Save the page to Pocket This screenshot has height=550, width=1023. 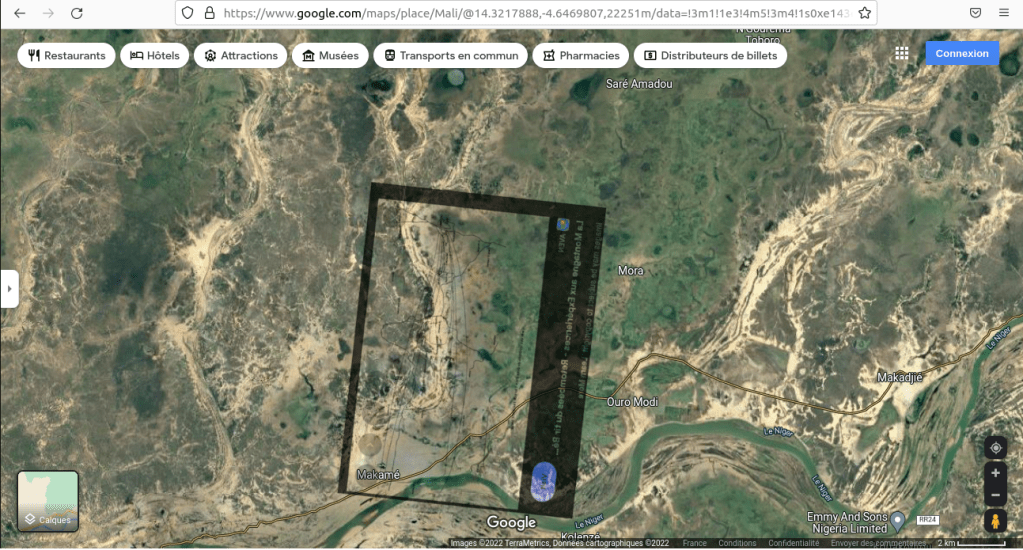[x=975, y=13]
